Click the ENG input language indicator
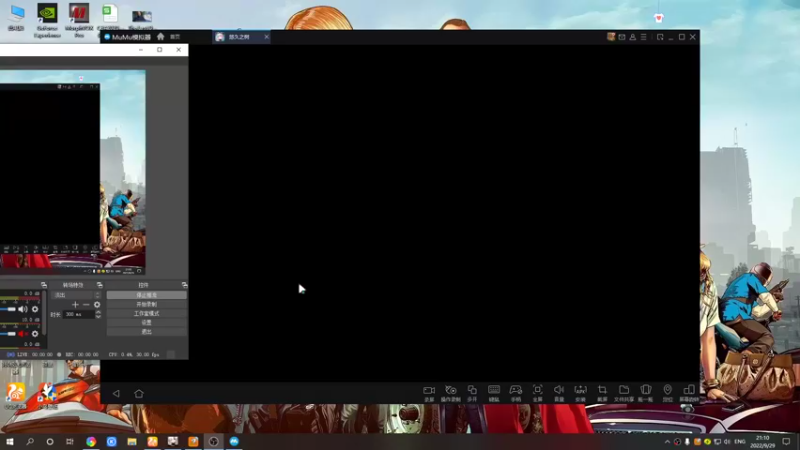This screenshot has width=800, height=450. click(740, 441)
